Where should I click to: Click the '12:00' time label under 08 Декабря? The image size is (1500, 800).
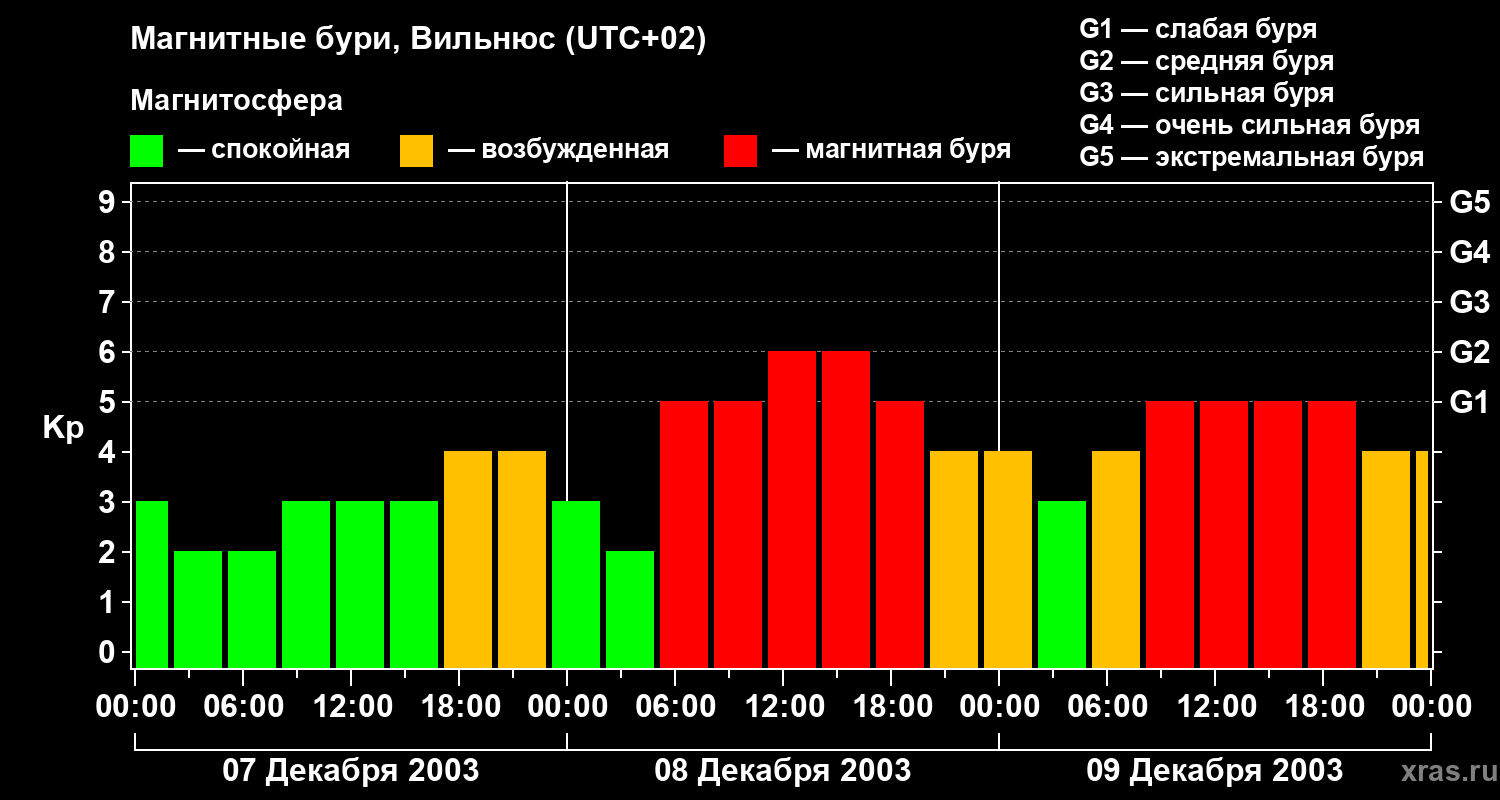pyautogui.click(x=783, y=706)
